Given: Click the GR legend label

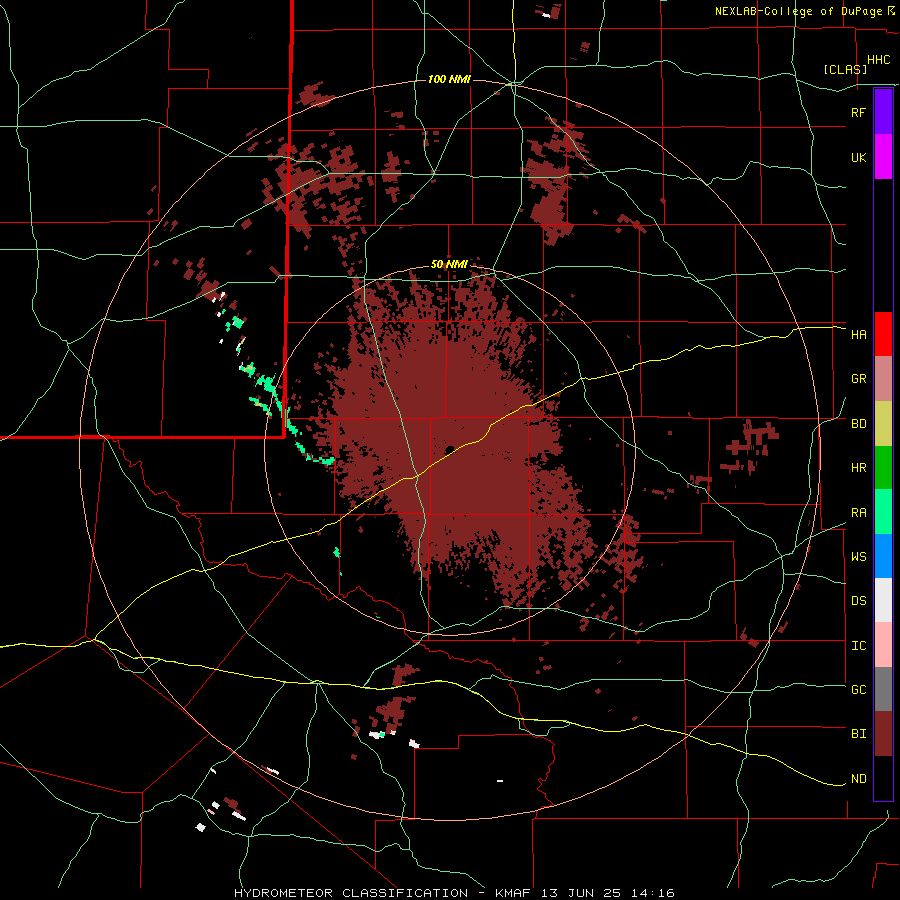Looking at the screenshot, I should pyautogui.click(x=858, y=379).
